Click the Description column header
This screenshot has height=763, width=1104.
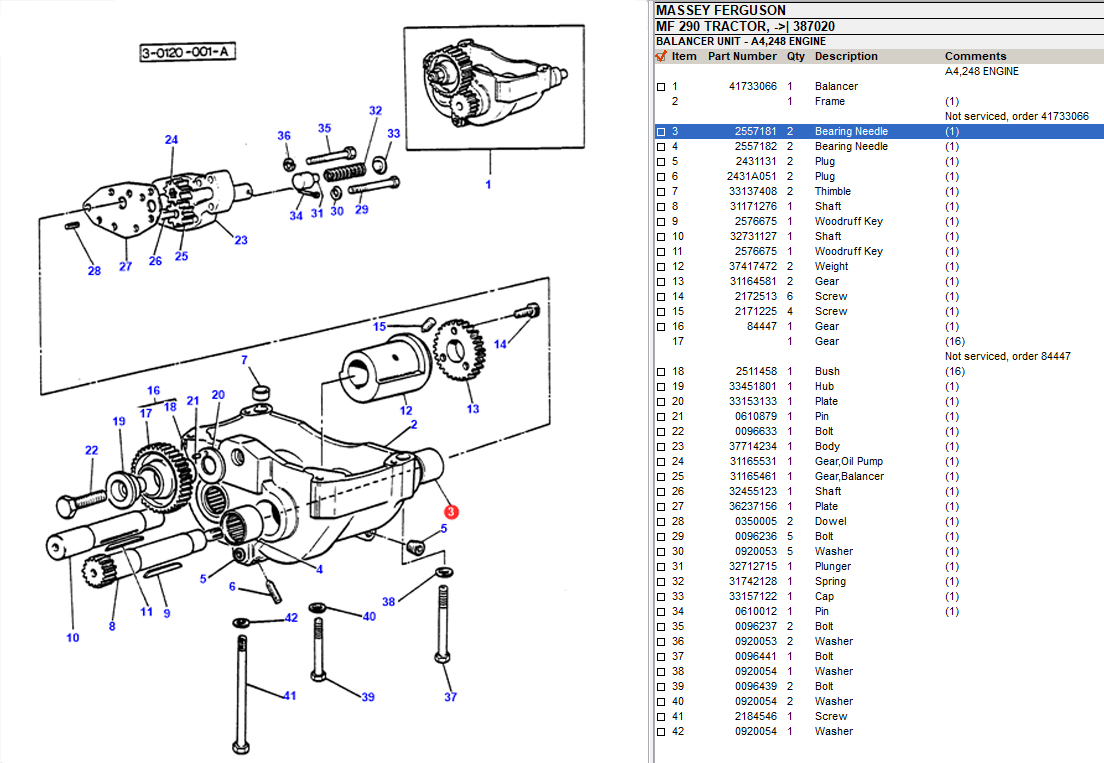pos(845,57)
